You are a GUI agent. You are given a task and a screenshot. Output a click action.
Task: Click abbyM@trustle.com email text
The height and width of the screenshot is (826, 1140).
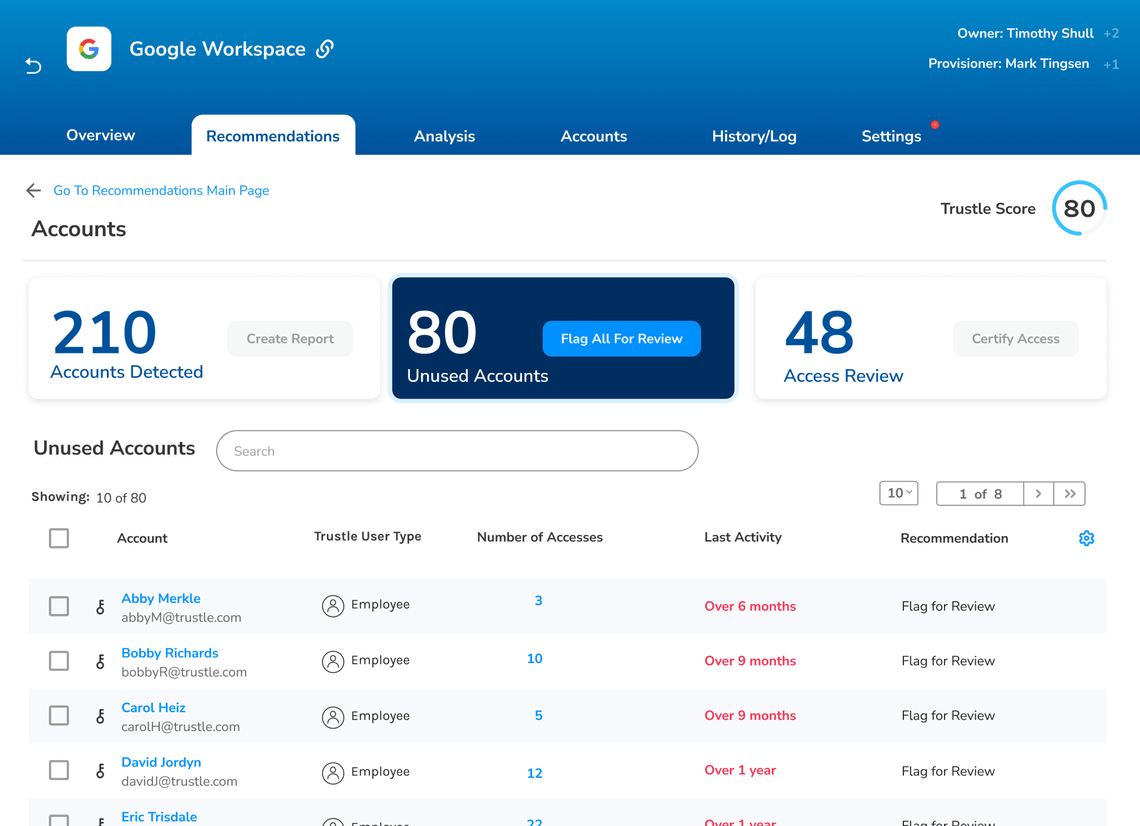click(x=181, y=617)
